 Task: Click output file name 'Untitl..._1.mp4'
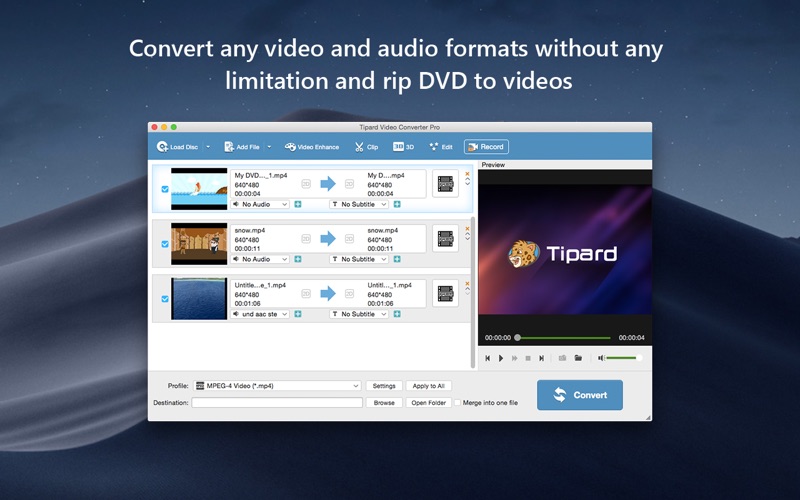pyautogui.click(x=389, y=285)
